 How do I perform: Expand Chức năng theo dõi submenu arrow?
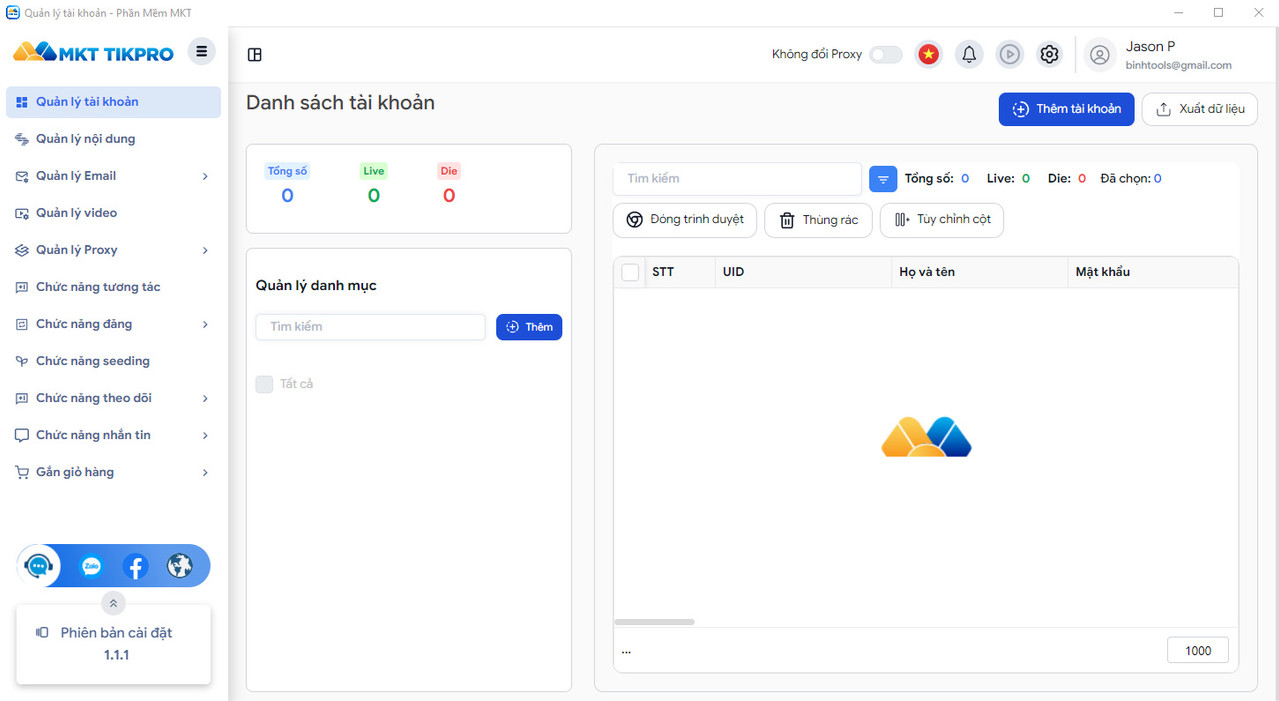tap(205, 398)
